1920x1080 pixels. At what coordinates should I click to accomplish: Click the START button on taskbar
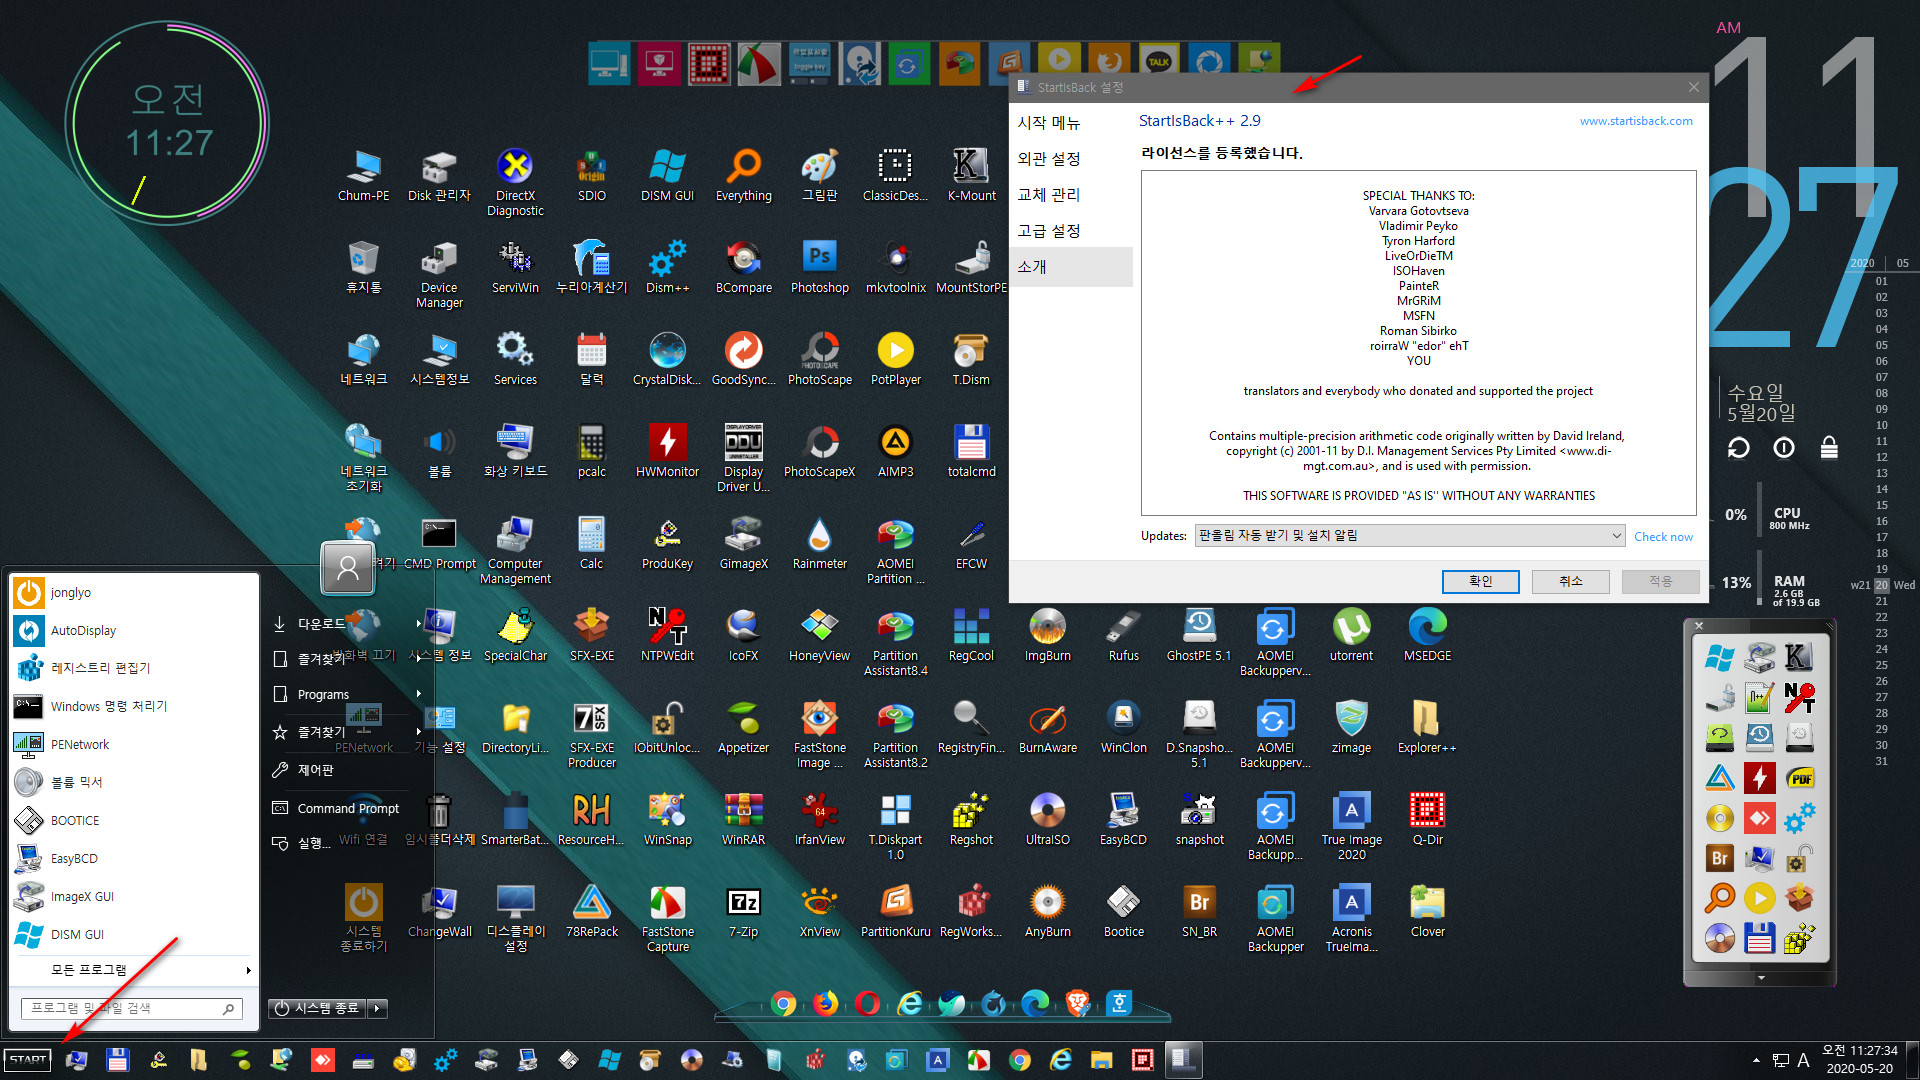28,1060
